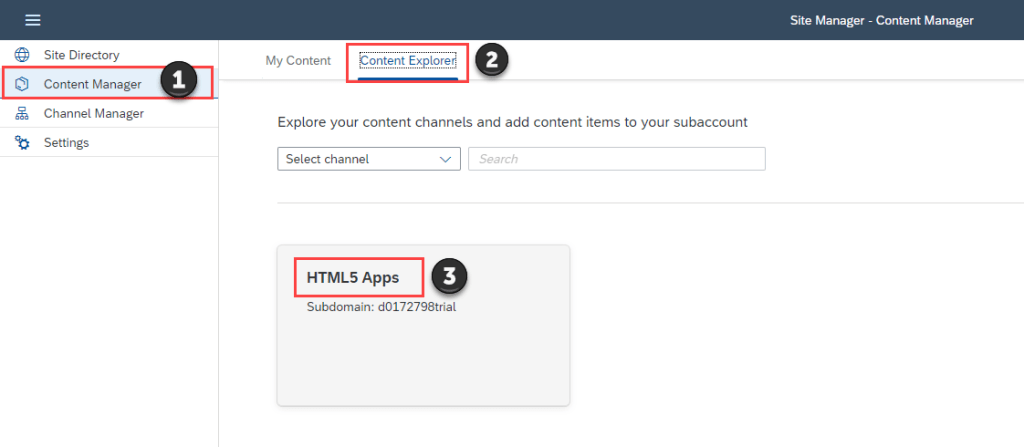
Task: Switch to the Content Explorer tab
Action: click(407, 61)
